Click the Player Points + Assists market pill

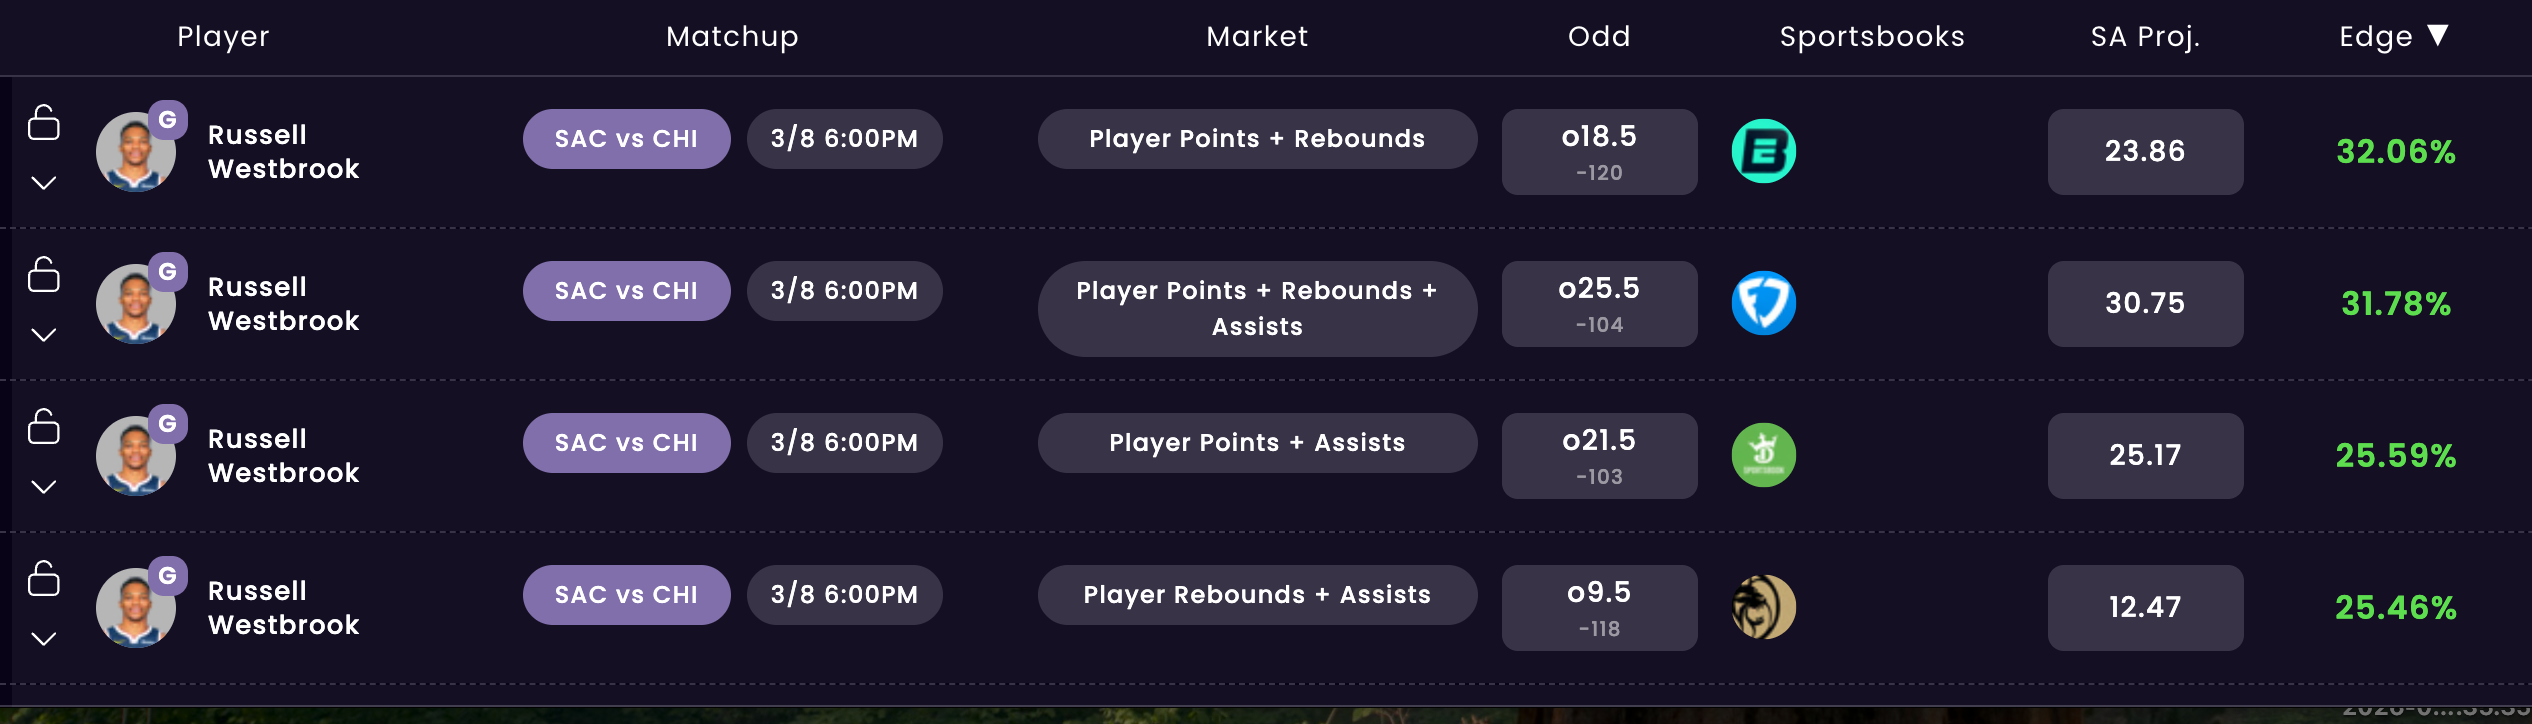(x=1257, y=443)
